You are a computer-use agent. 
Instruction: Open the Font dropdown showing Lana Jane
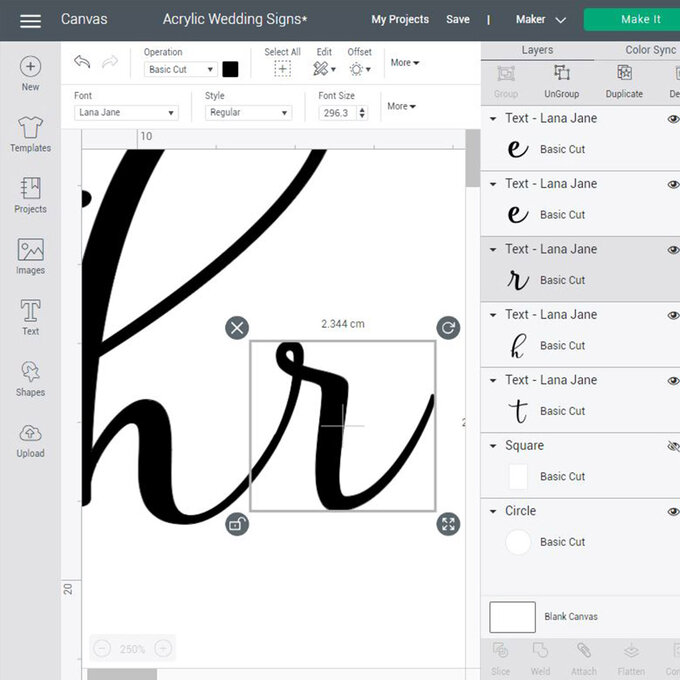[x=126, y=113]
